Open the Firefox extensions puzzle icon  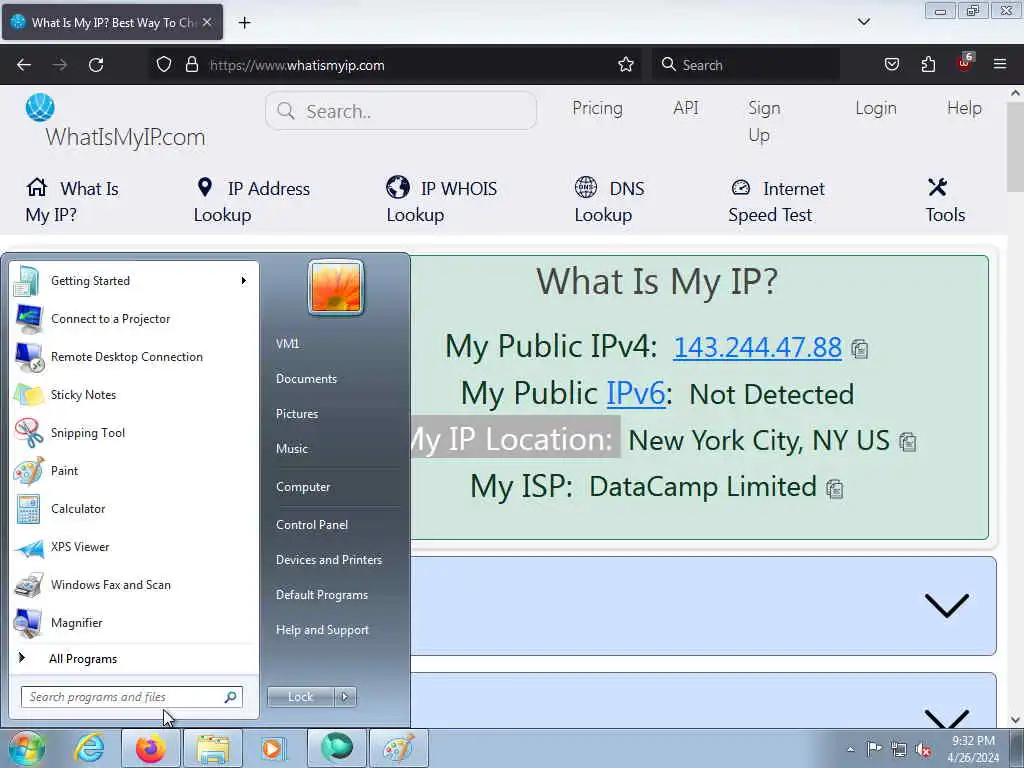[x=928, y=64]
